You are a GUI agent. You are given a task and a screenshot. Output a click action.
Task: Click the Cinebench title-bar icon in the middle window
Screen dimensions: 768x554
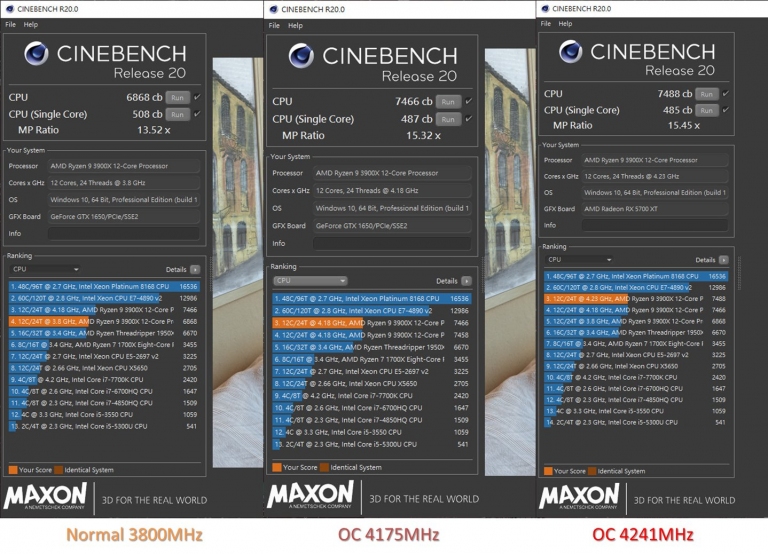[x=274, y=9]
